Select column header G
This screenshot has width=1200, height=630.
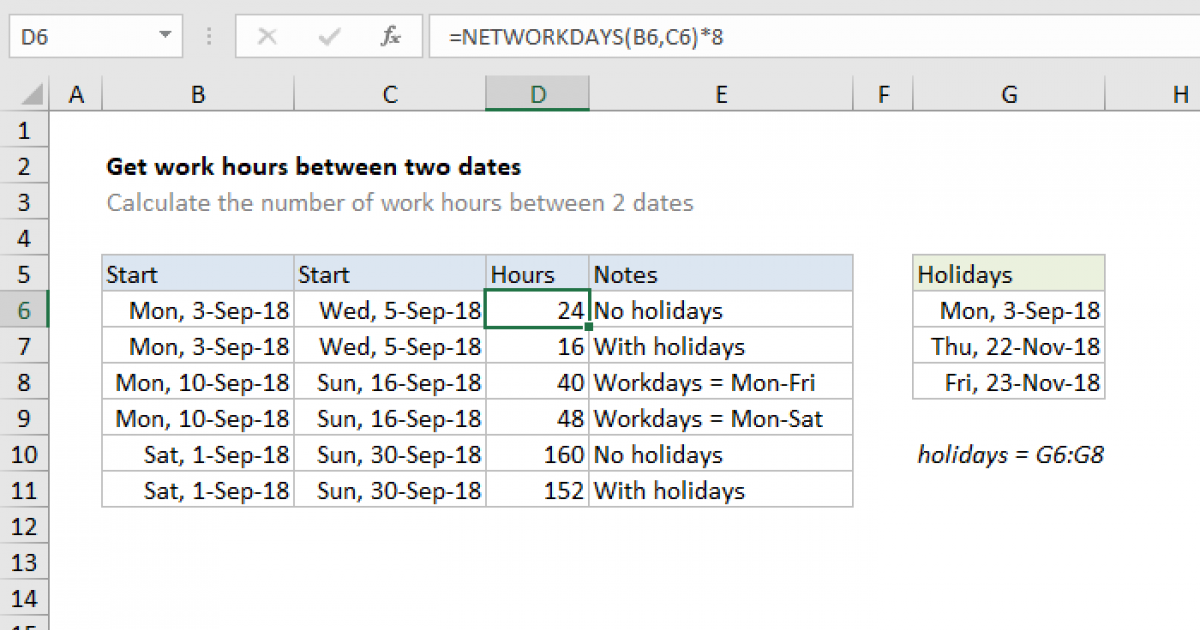(1008, 93)
